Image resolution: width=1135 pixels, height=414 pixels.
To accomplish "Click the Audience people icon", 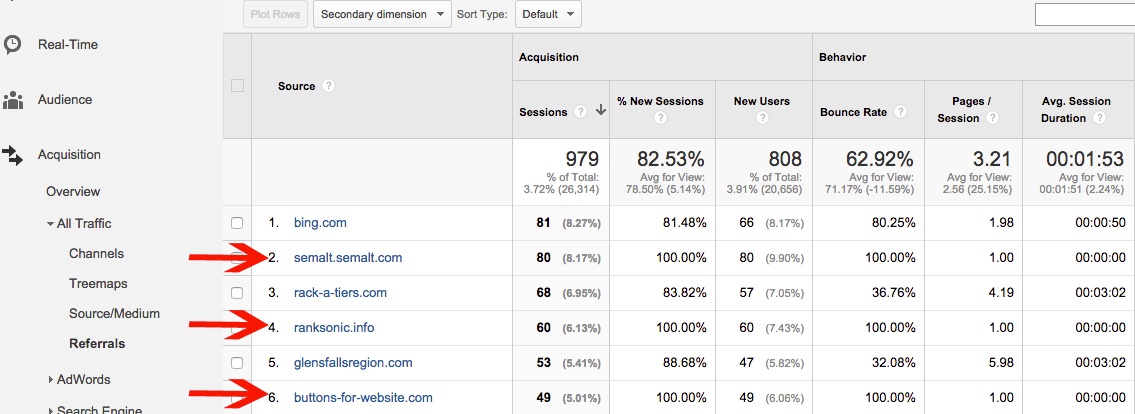I will pos(13,100).
